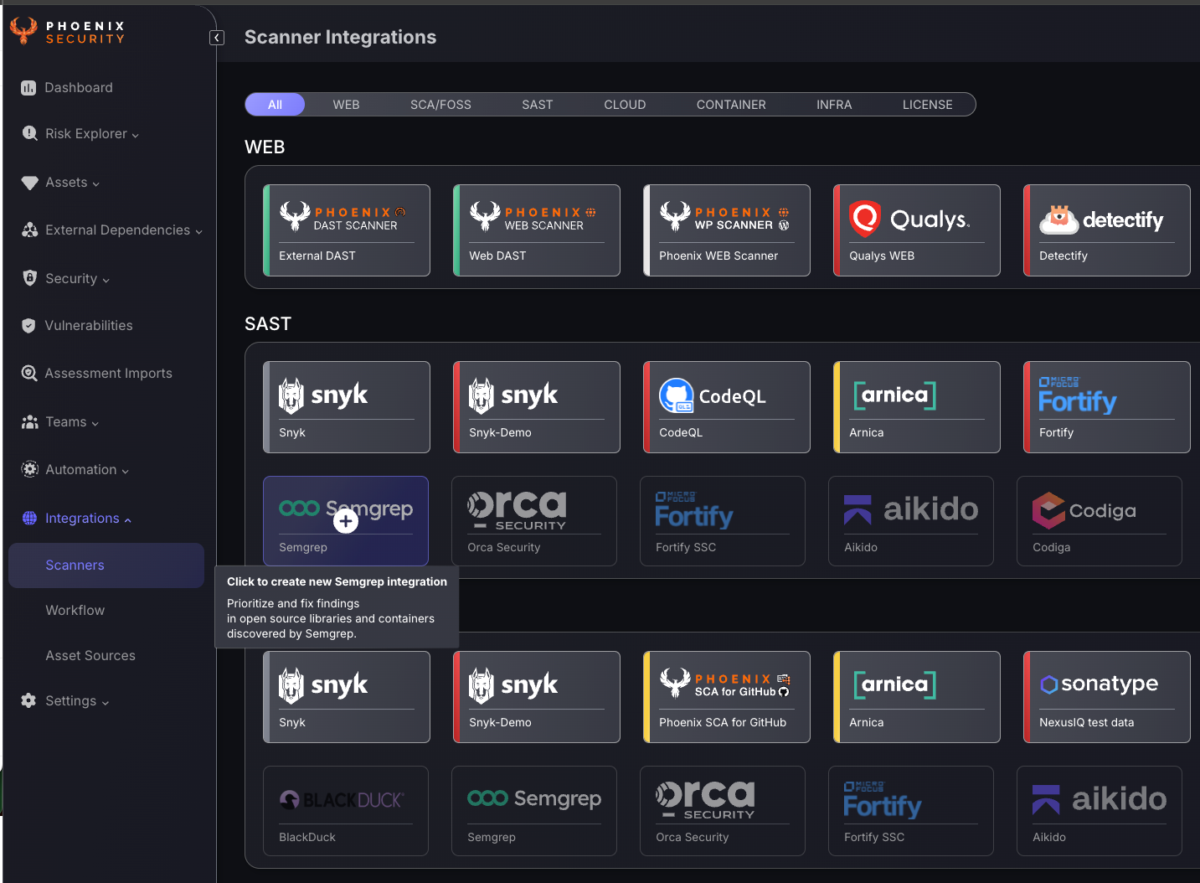Click the Qualys logo in WEB section
This screenshot has width=1200, height=883.
(x=909, y=219)
